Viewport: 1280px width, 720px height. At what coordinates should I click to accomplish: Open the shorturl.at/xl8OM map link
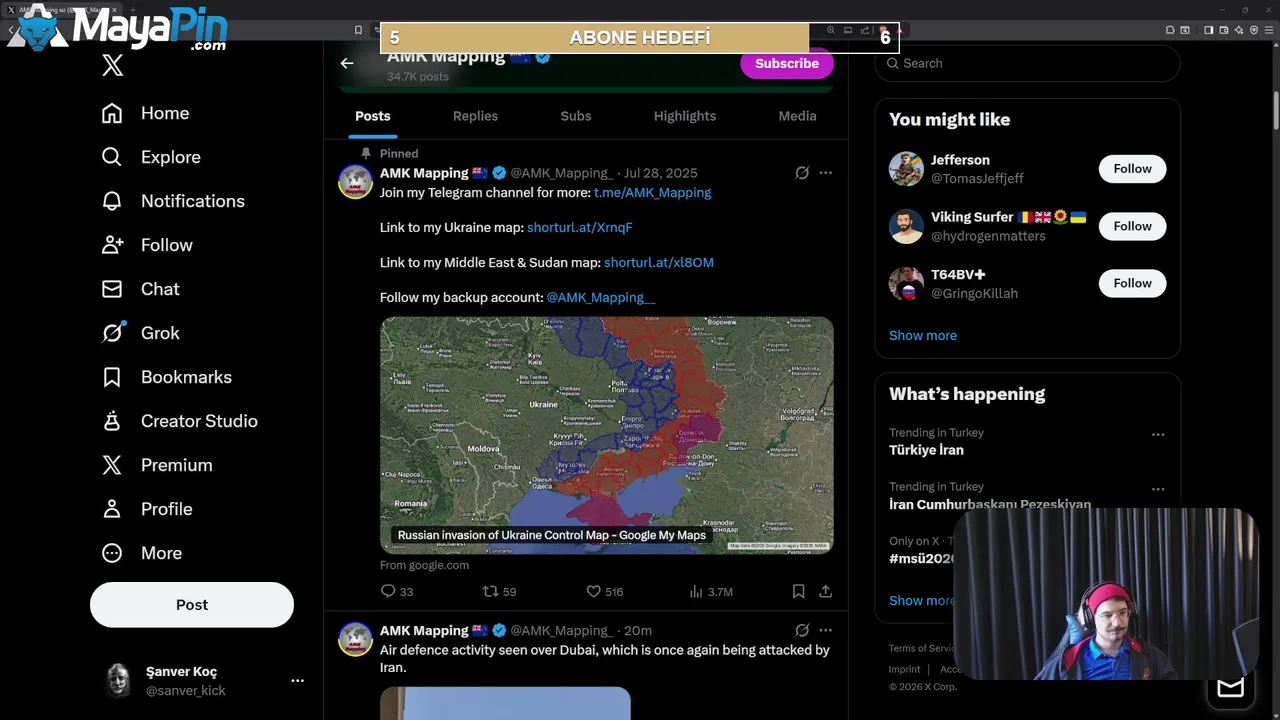[x=659, y=263]
